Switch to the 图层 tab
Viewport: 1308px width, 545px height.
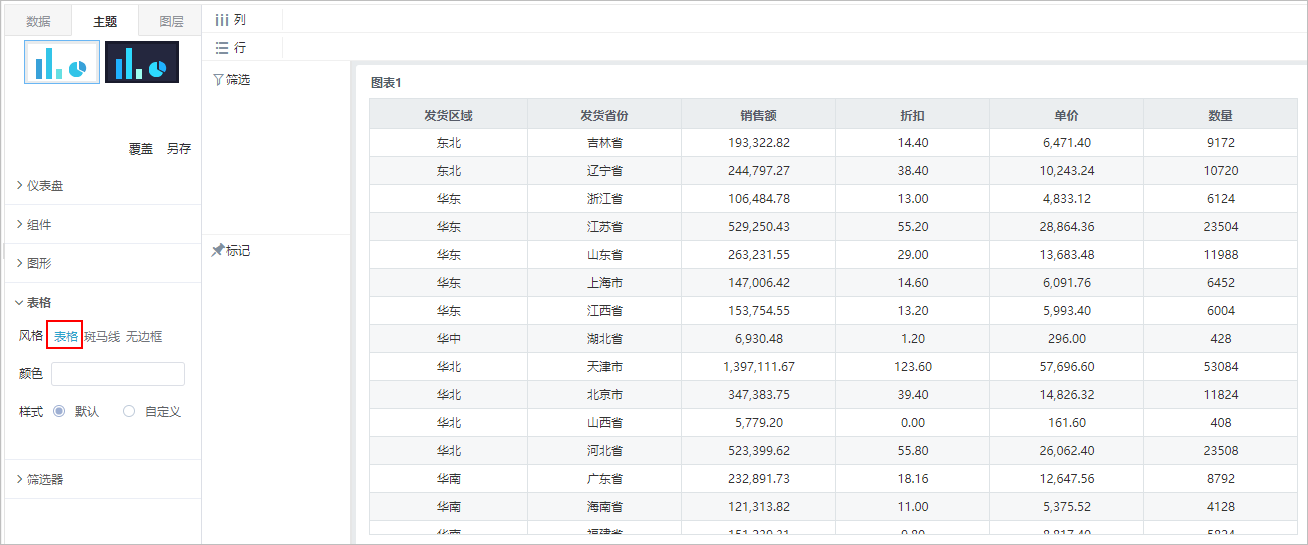172,21
